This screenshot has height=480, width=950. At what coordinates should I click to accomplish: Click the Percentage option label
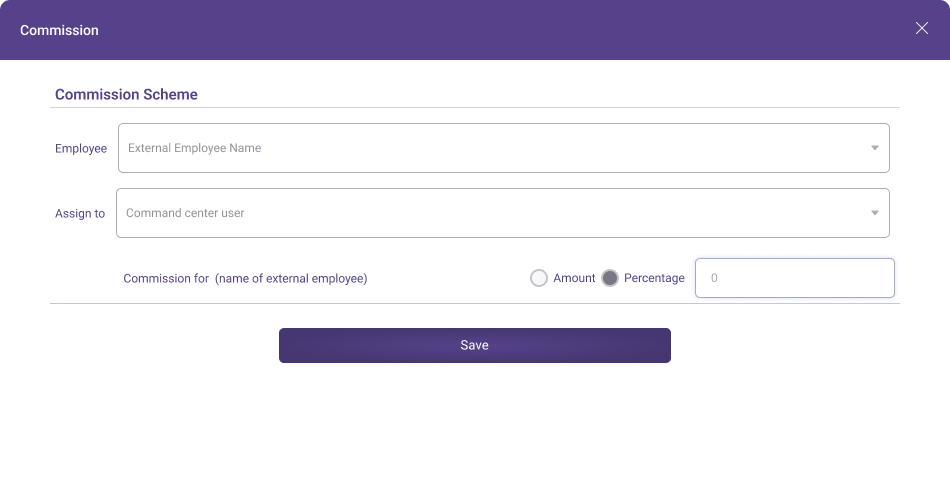(654, 278)
